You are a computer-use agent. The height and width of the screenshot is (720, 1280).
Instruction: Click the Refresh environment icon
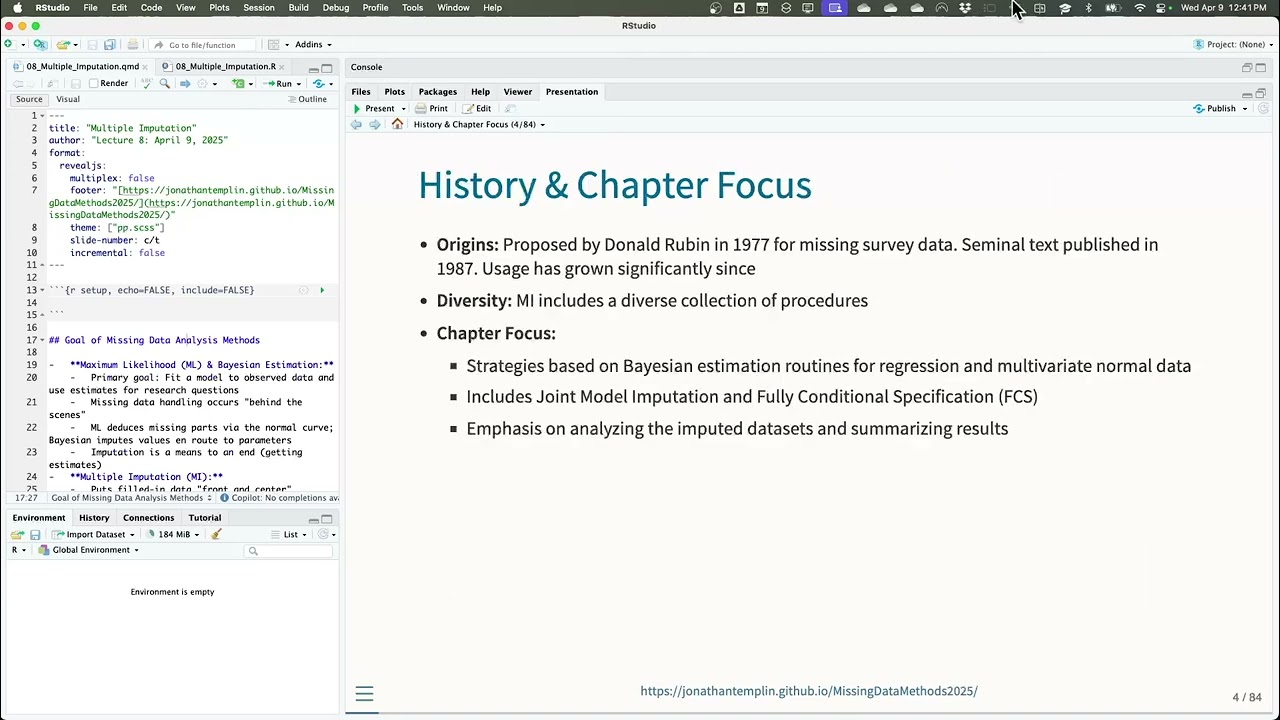(323, 534)
